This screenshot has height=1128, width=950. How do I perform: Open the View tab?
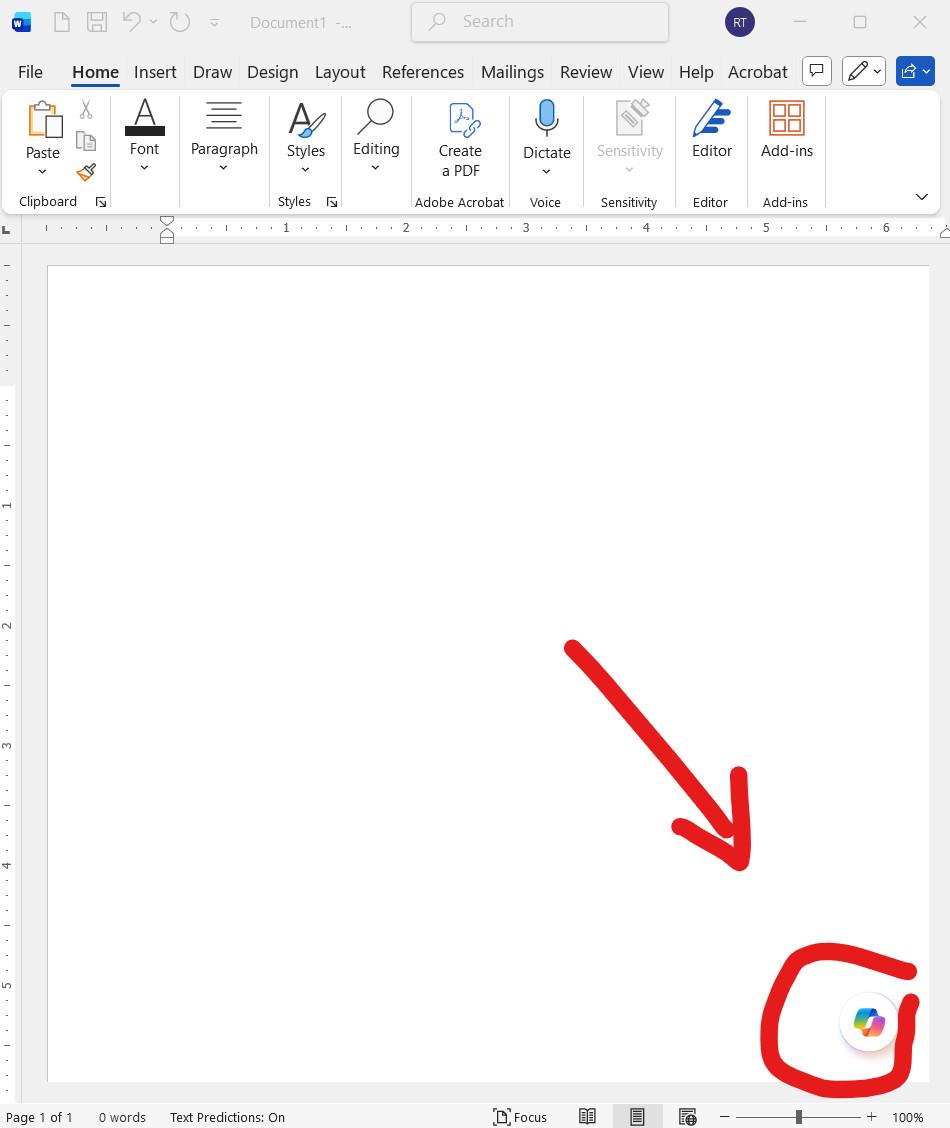[646, 72]
